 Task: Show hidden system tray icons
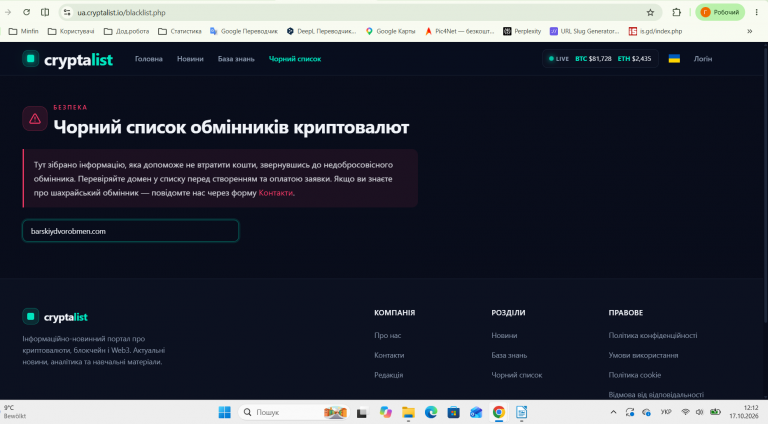(x=613, y=412)
